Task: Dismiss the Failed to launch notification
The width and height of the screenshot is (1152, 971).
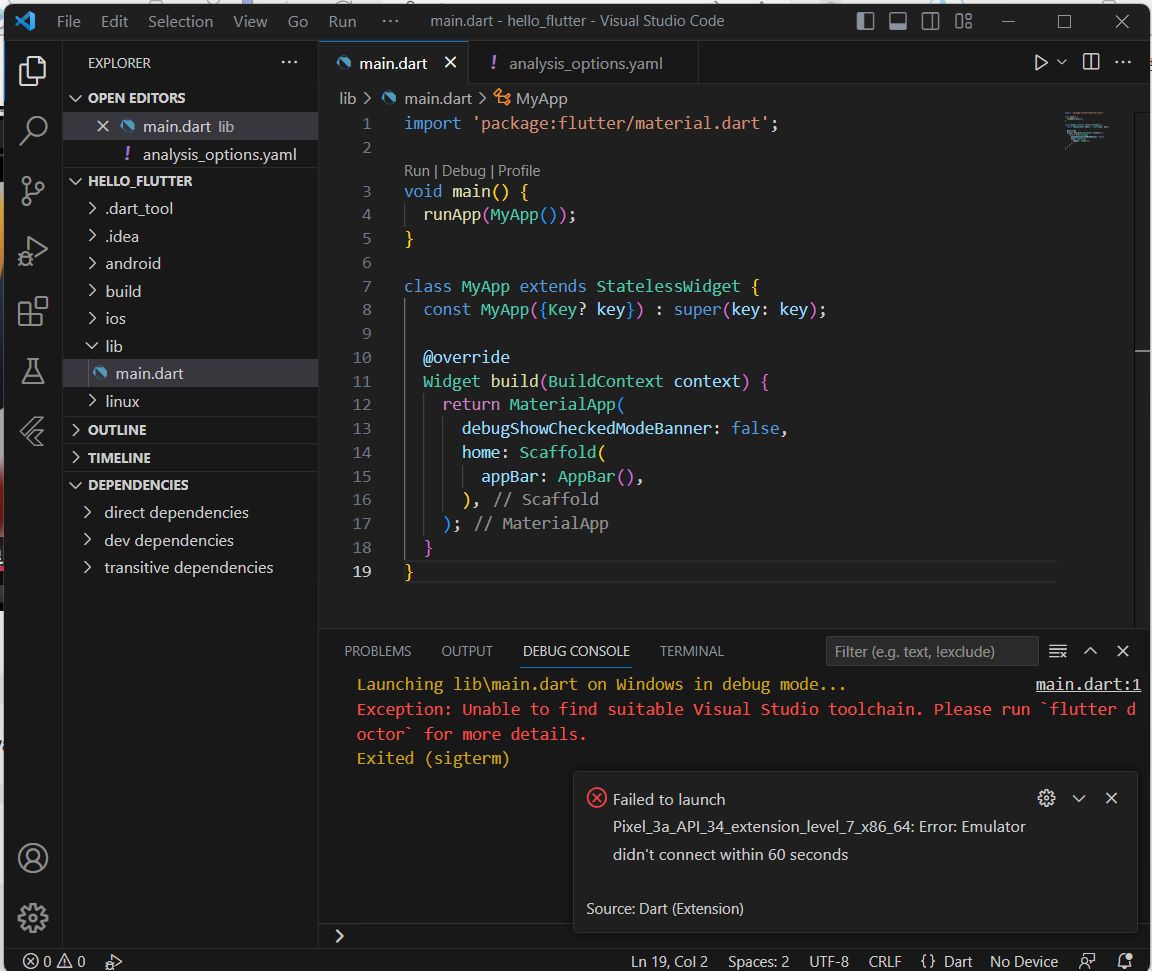Action: pyautogui.click(x=1111, y=798)
